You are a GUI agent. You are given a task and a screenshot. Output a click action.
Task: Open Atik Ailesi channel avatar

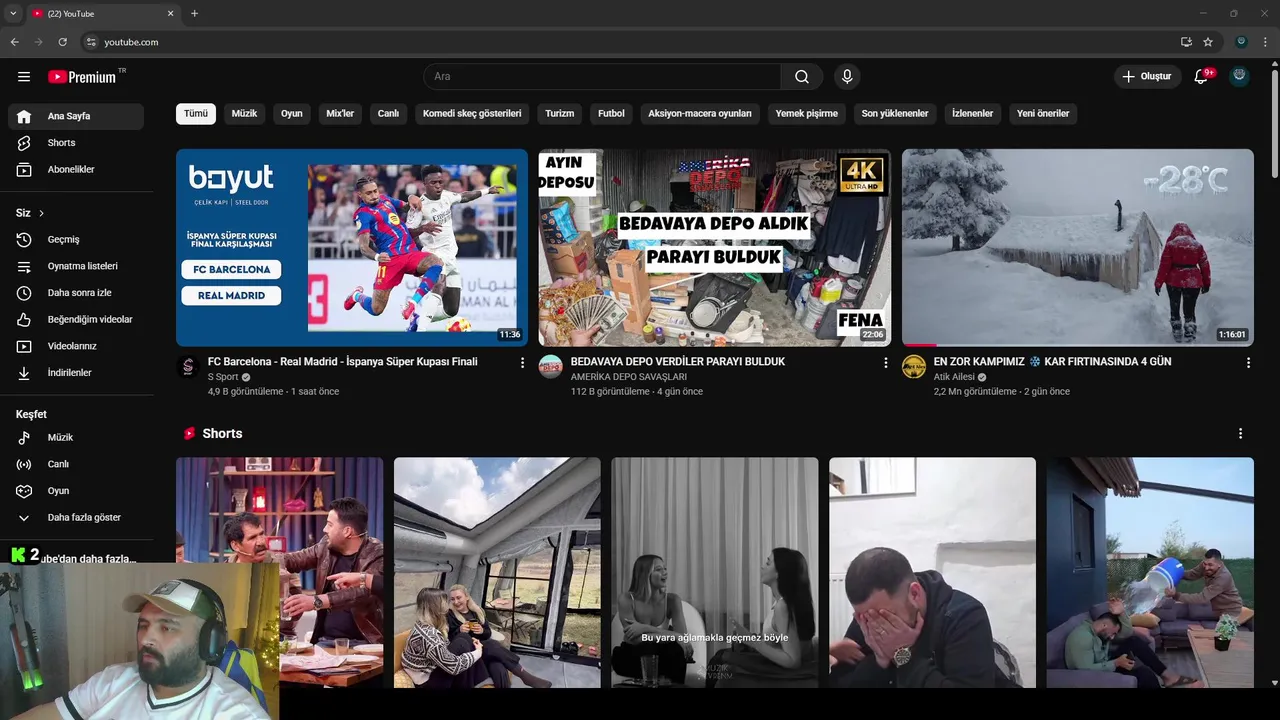(914, 367)
